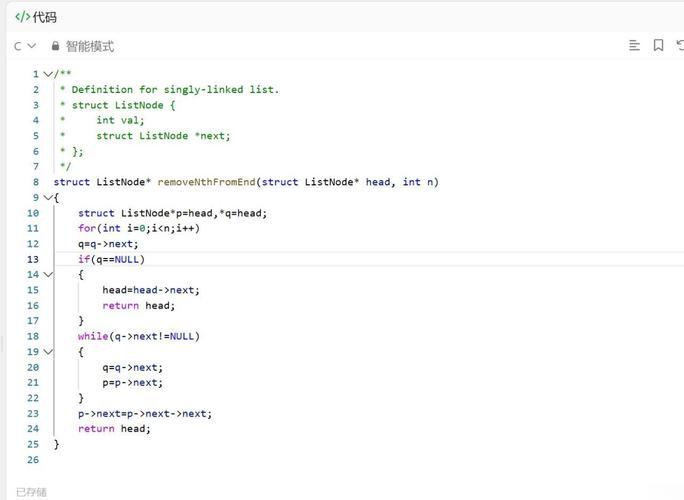Collapse the while block at line 19

pos(48,352)
